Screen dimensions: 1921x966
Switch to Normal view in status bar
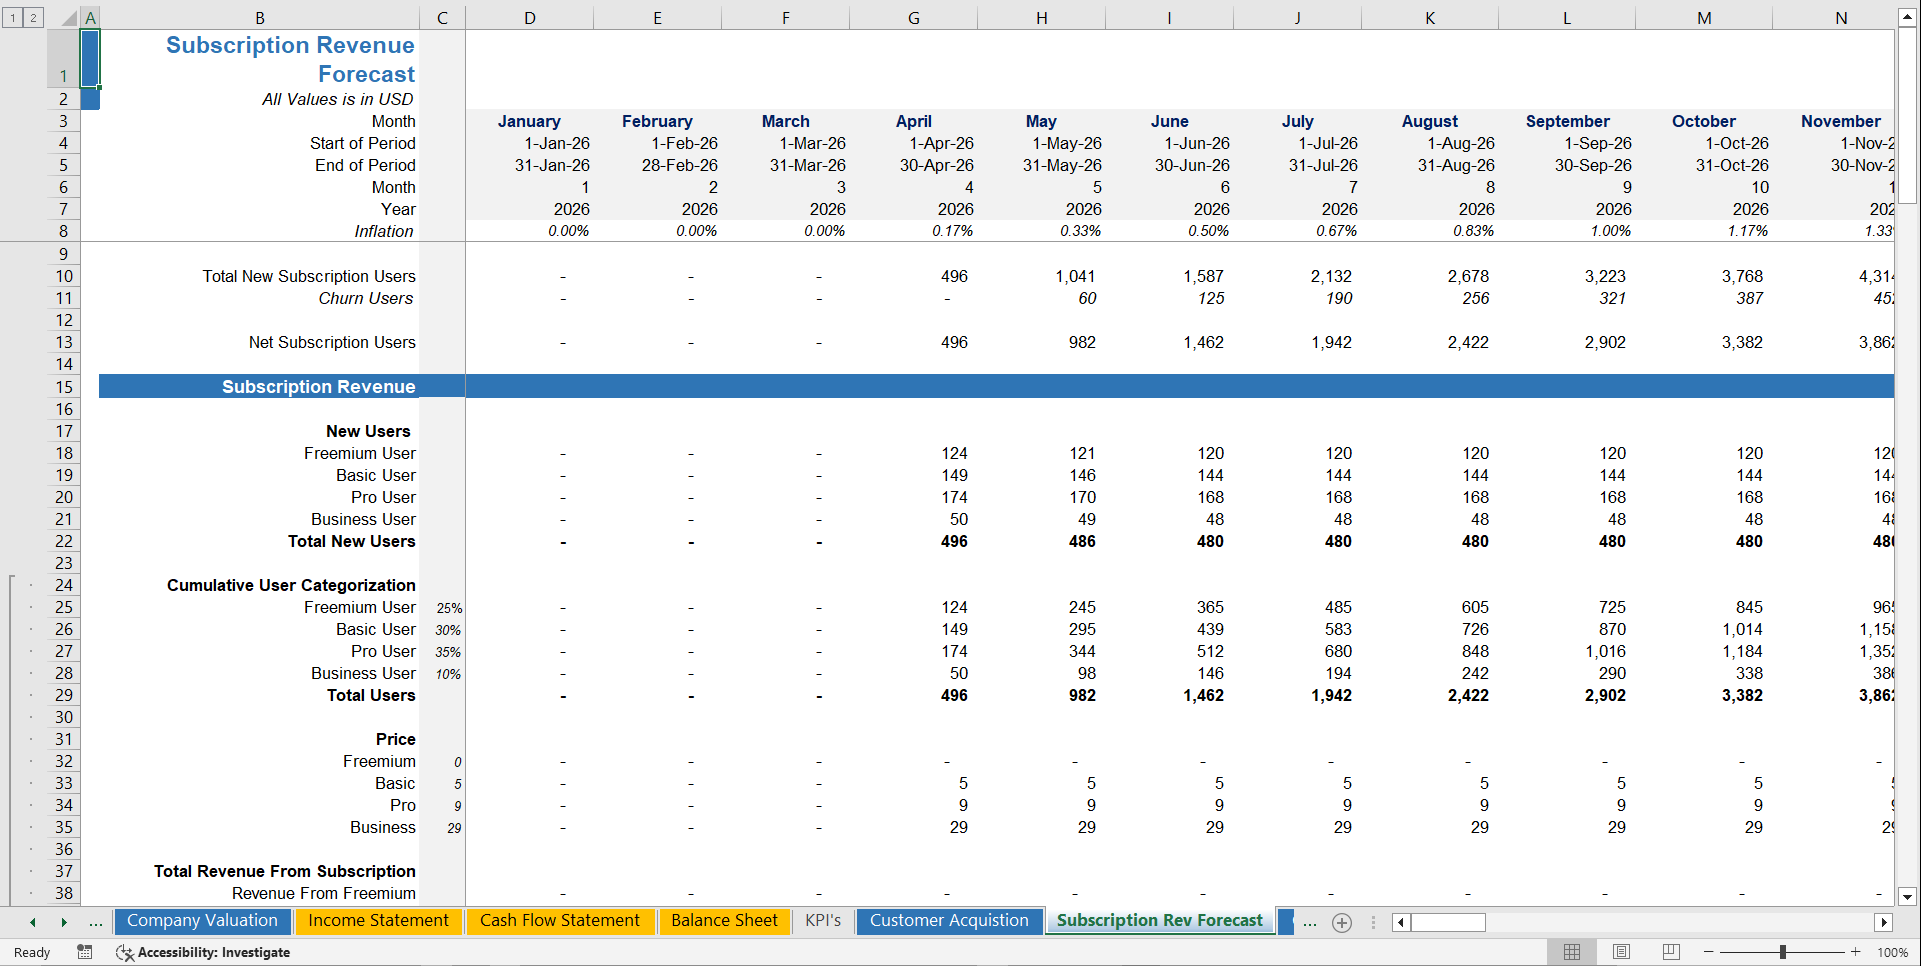pyautogui.click(x=1571, y=951)
